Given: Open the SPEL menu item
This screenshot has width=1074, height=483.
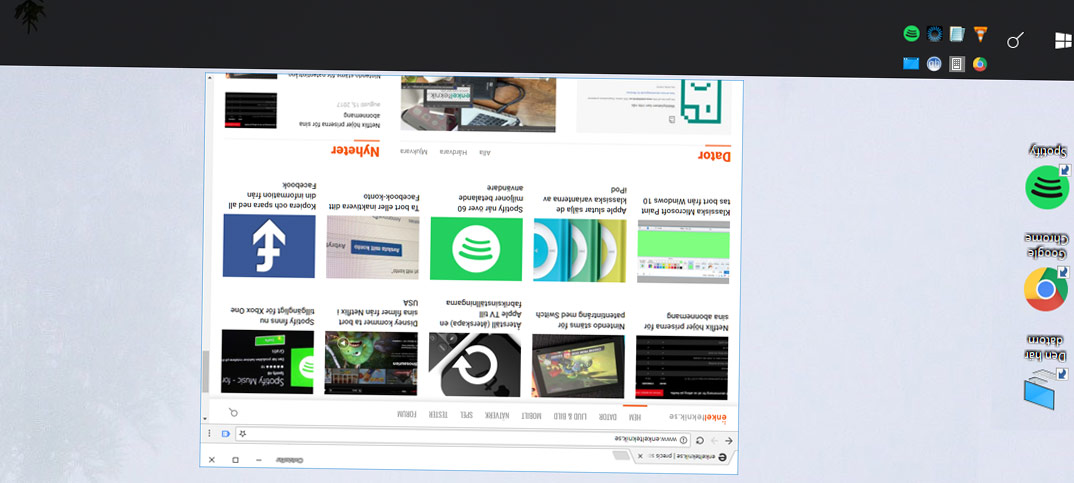Looking at the screenshot, I should point(466,415).
